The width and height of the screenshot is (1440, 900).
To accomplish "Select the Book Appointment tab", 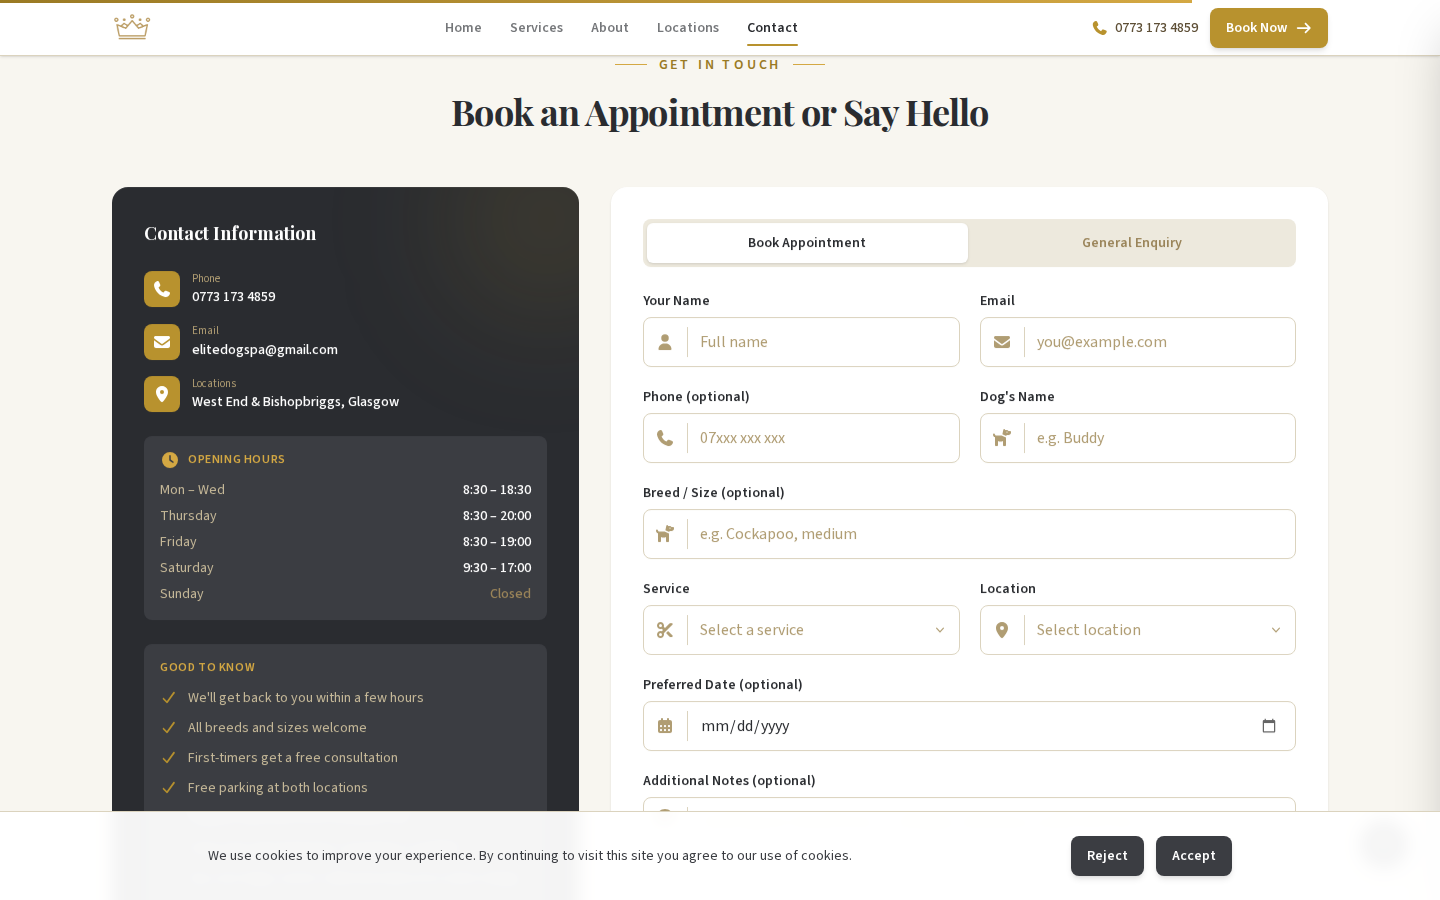I will click(807, 243).
